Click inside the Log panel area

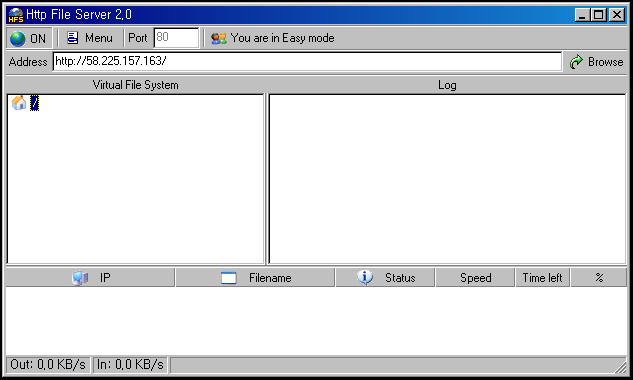click(x=447, y=179)
